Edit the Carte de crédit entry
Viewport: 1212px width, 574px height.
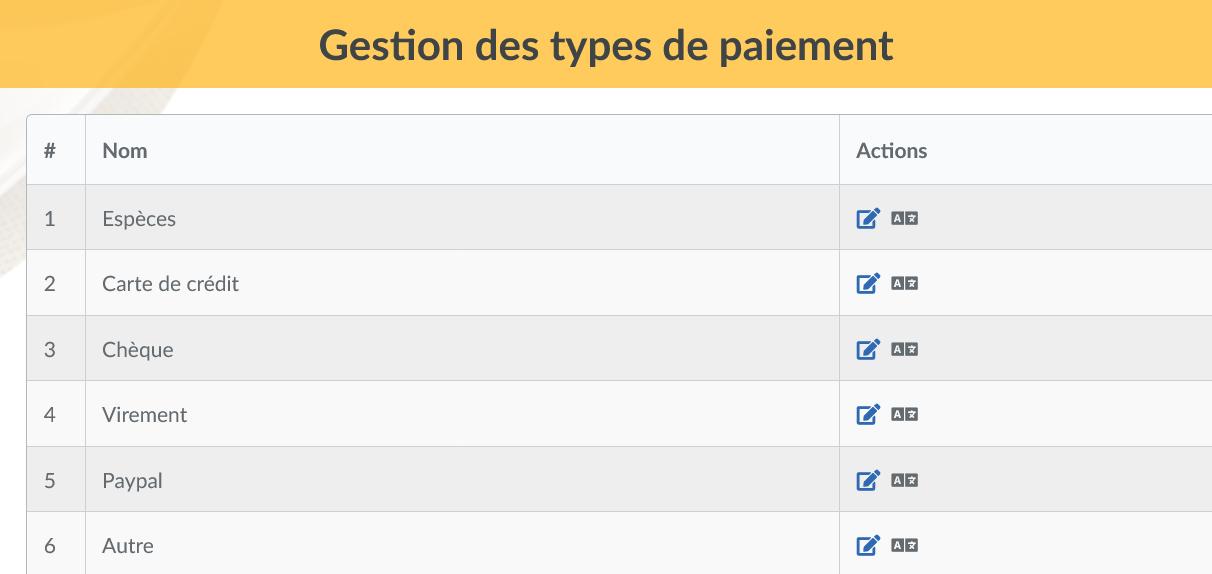pos(868,283)
